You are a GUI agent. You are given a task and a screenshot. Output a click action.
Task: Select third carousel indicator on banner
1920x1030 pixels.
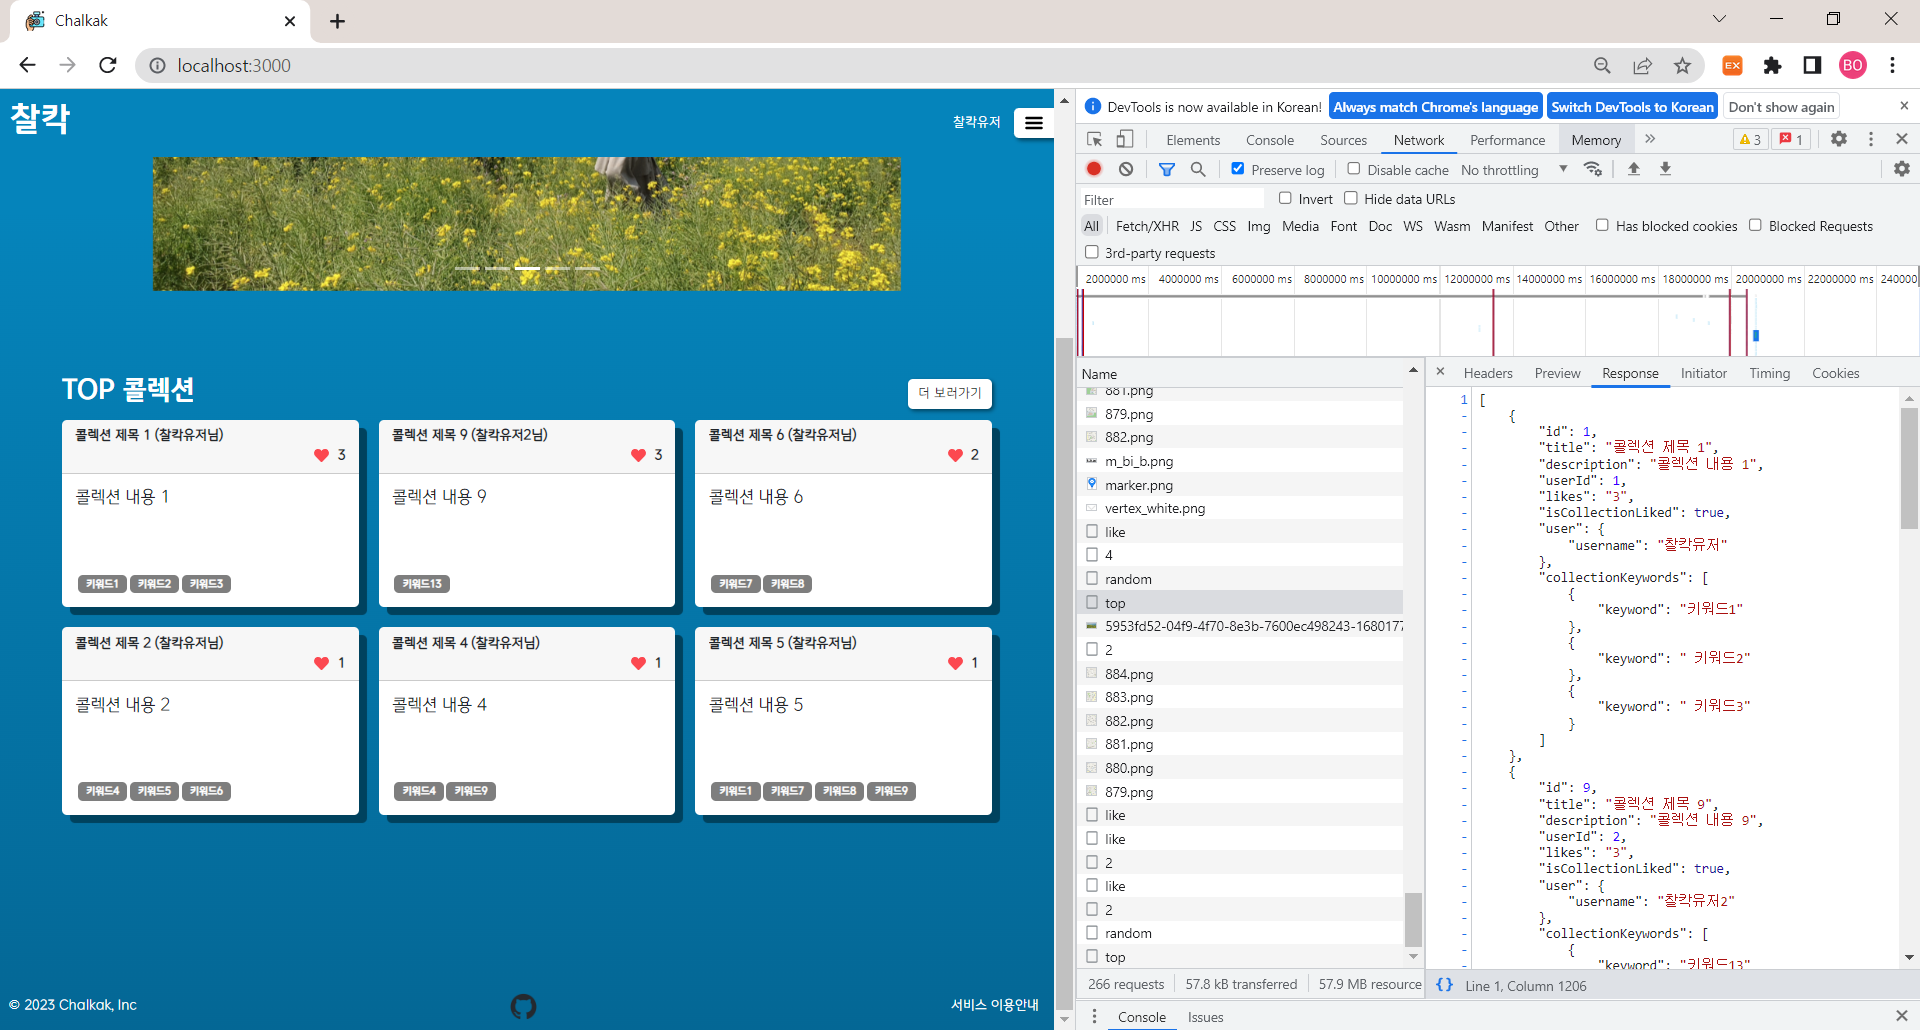click(527, 268)
